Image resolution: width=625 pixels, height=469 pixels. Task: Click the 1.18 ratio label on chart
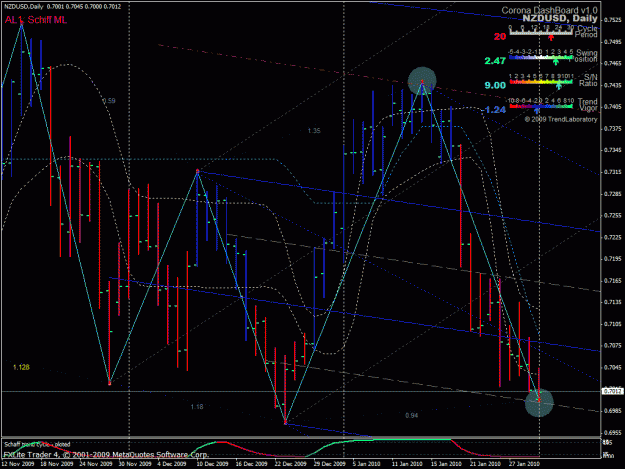(197, 406)
